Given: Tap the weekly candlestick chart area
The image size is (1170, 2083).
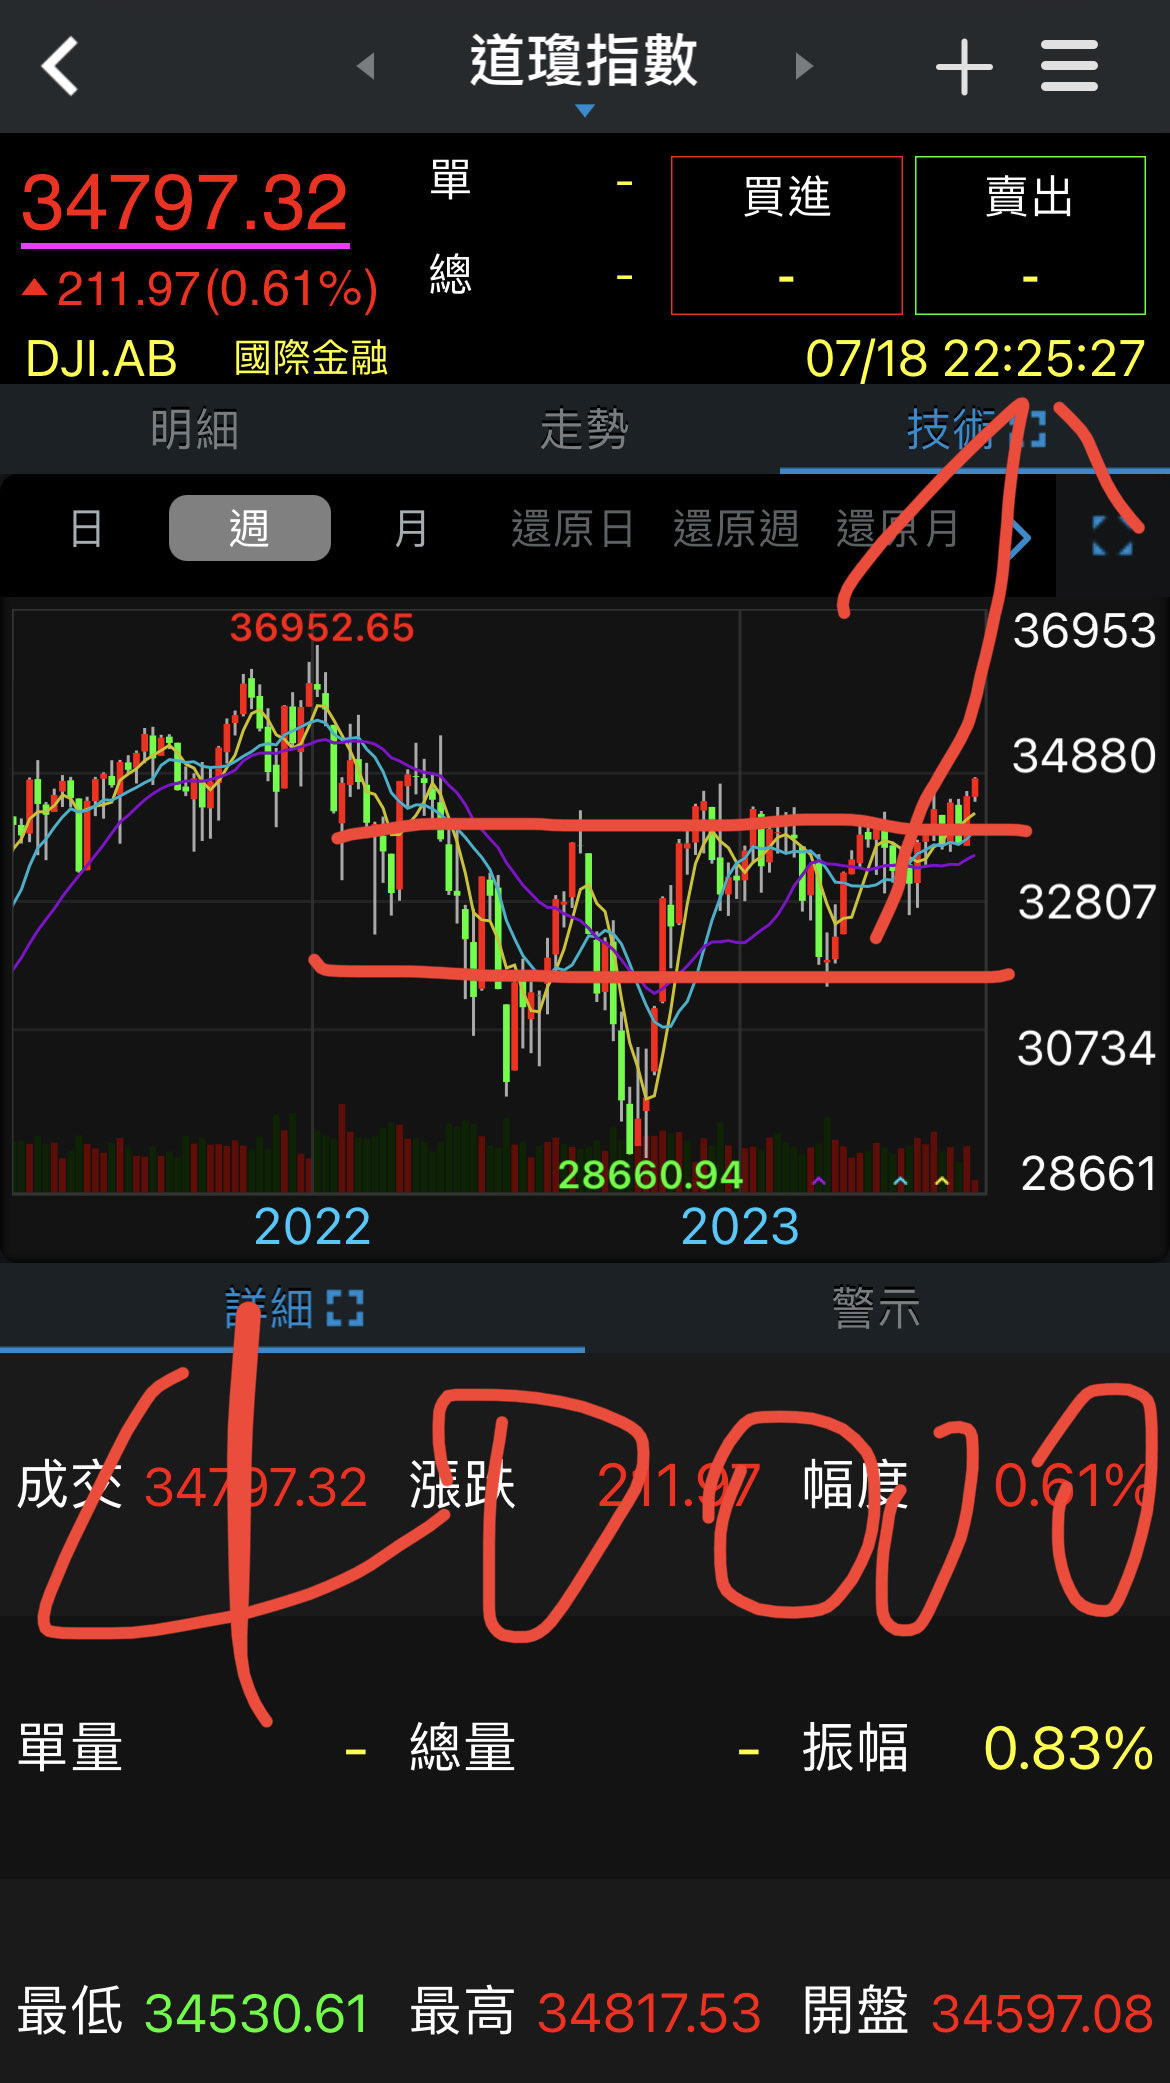Looking at the screenshot, I should click(x=500, y=900).
